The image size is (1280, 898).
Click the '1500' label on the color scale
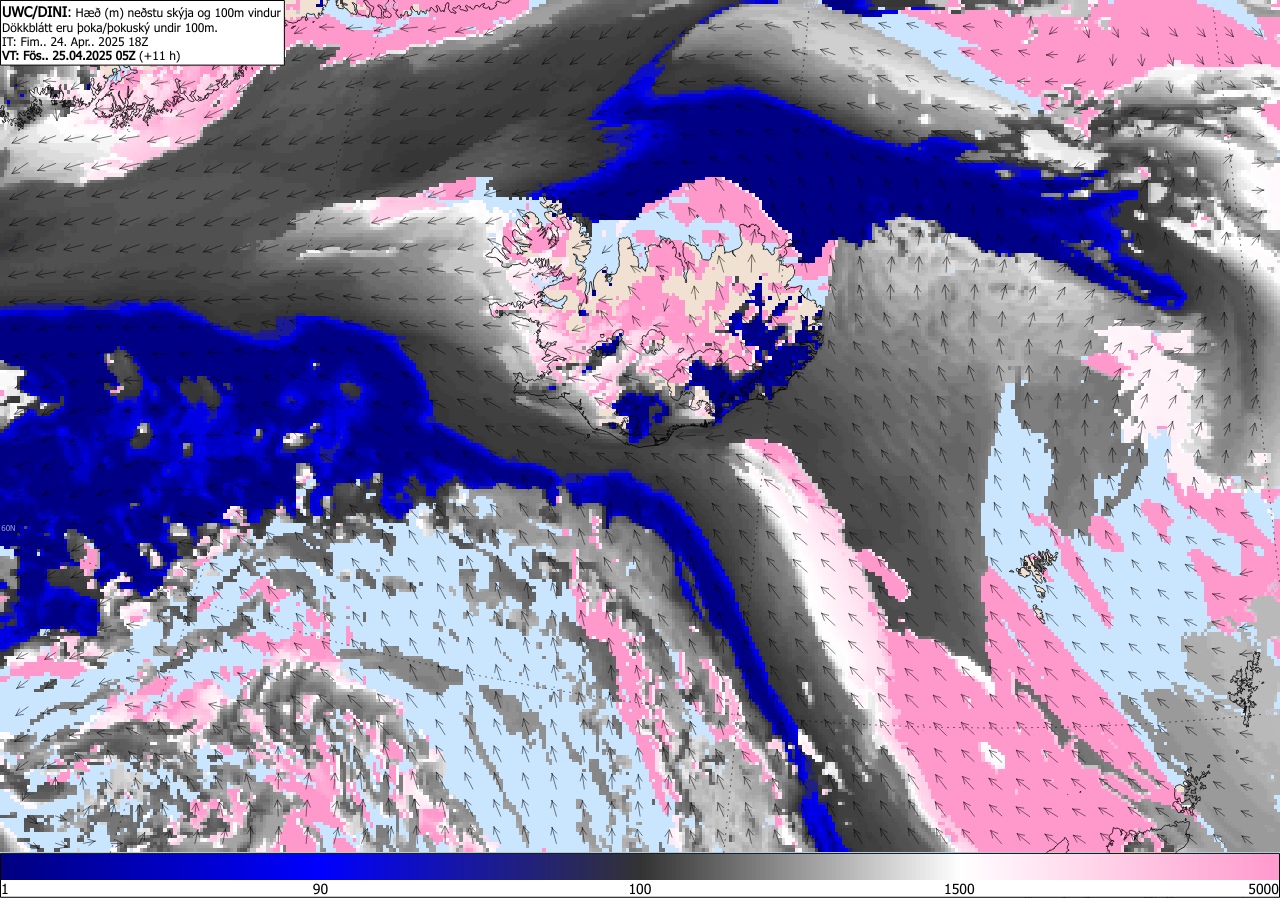961,889
